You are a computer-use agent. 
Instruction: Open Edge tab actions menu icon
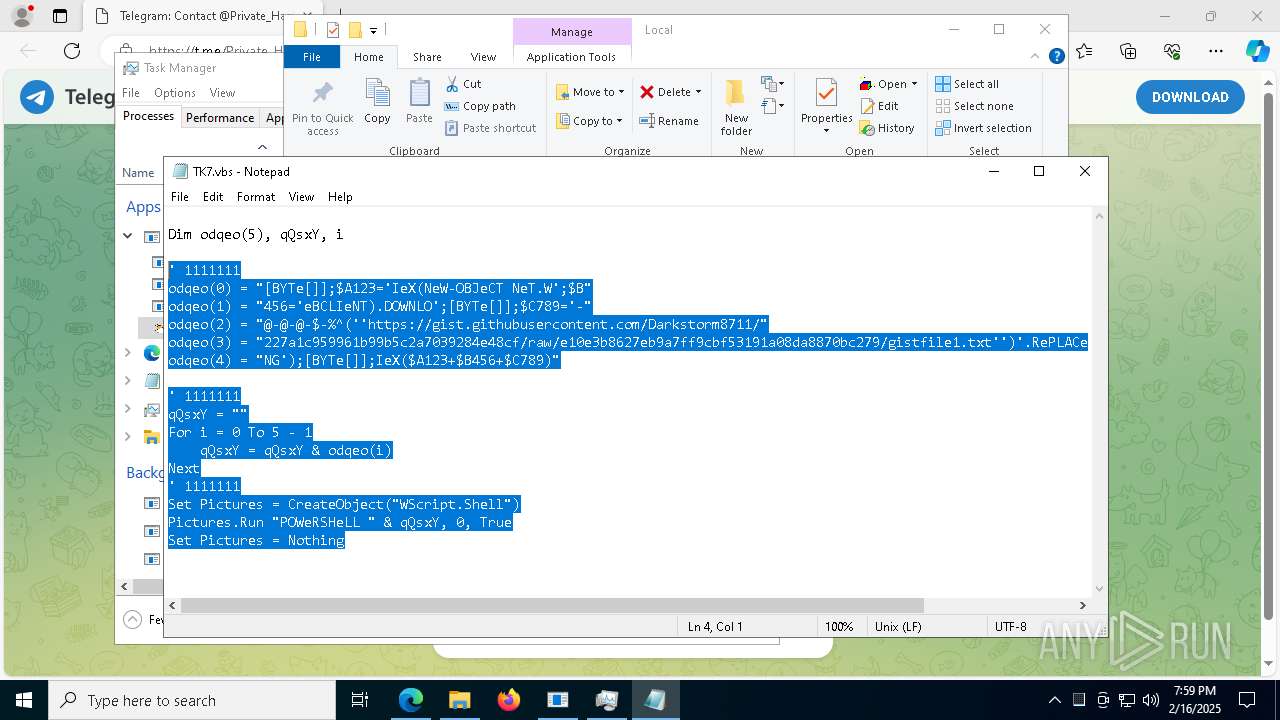60,16
